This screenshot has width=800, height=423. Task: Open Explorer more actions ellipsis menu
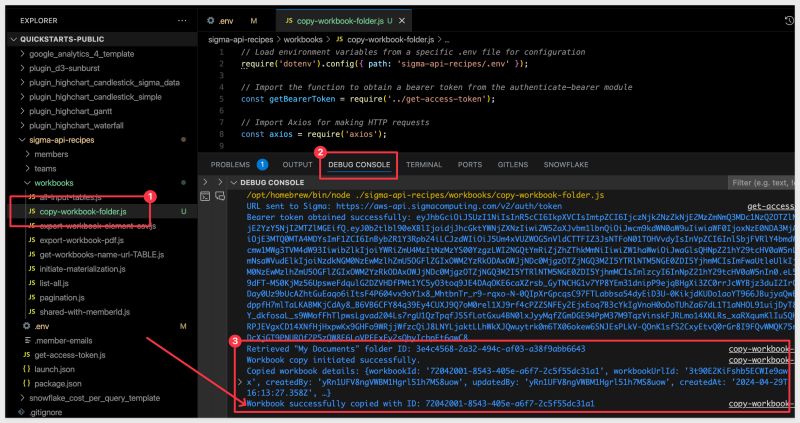[182, 20]
